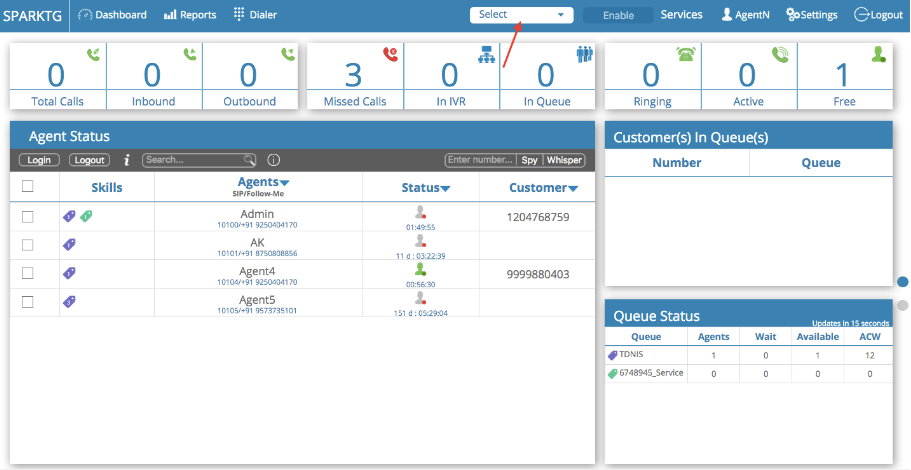Viewport: 911px width, 470px height.
Task: Click Admin's green skill tag icon
Action: pos(86,216)
